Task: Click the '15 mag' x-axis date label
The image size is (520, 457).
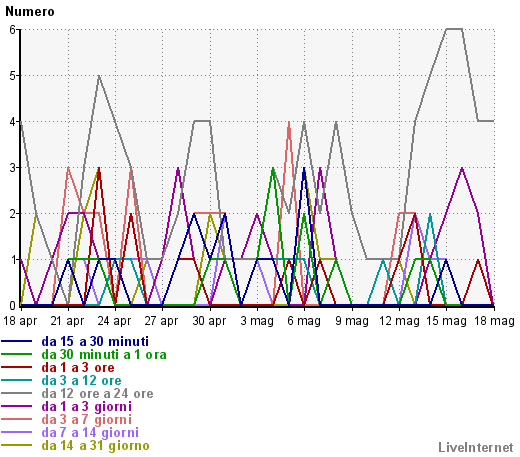Action: (x=446, y=321)
